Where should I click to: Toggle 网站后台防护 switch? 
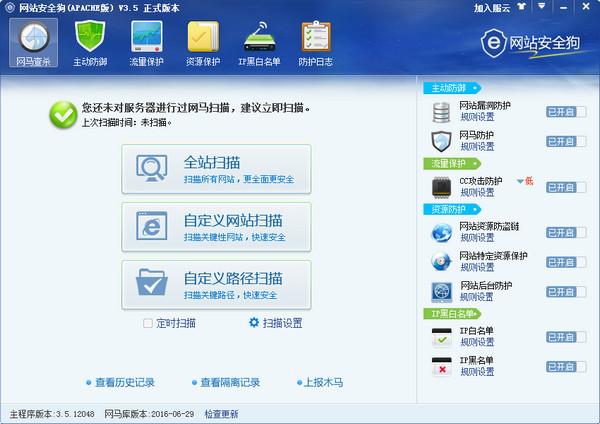coord(566,292)
